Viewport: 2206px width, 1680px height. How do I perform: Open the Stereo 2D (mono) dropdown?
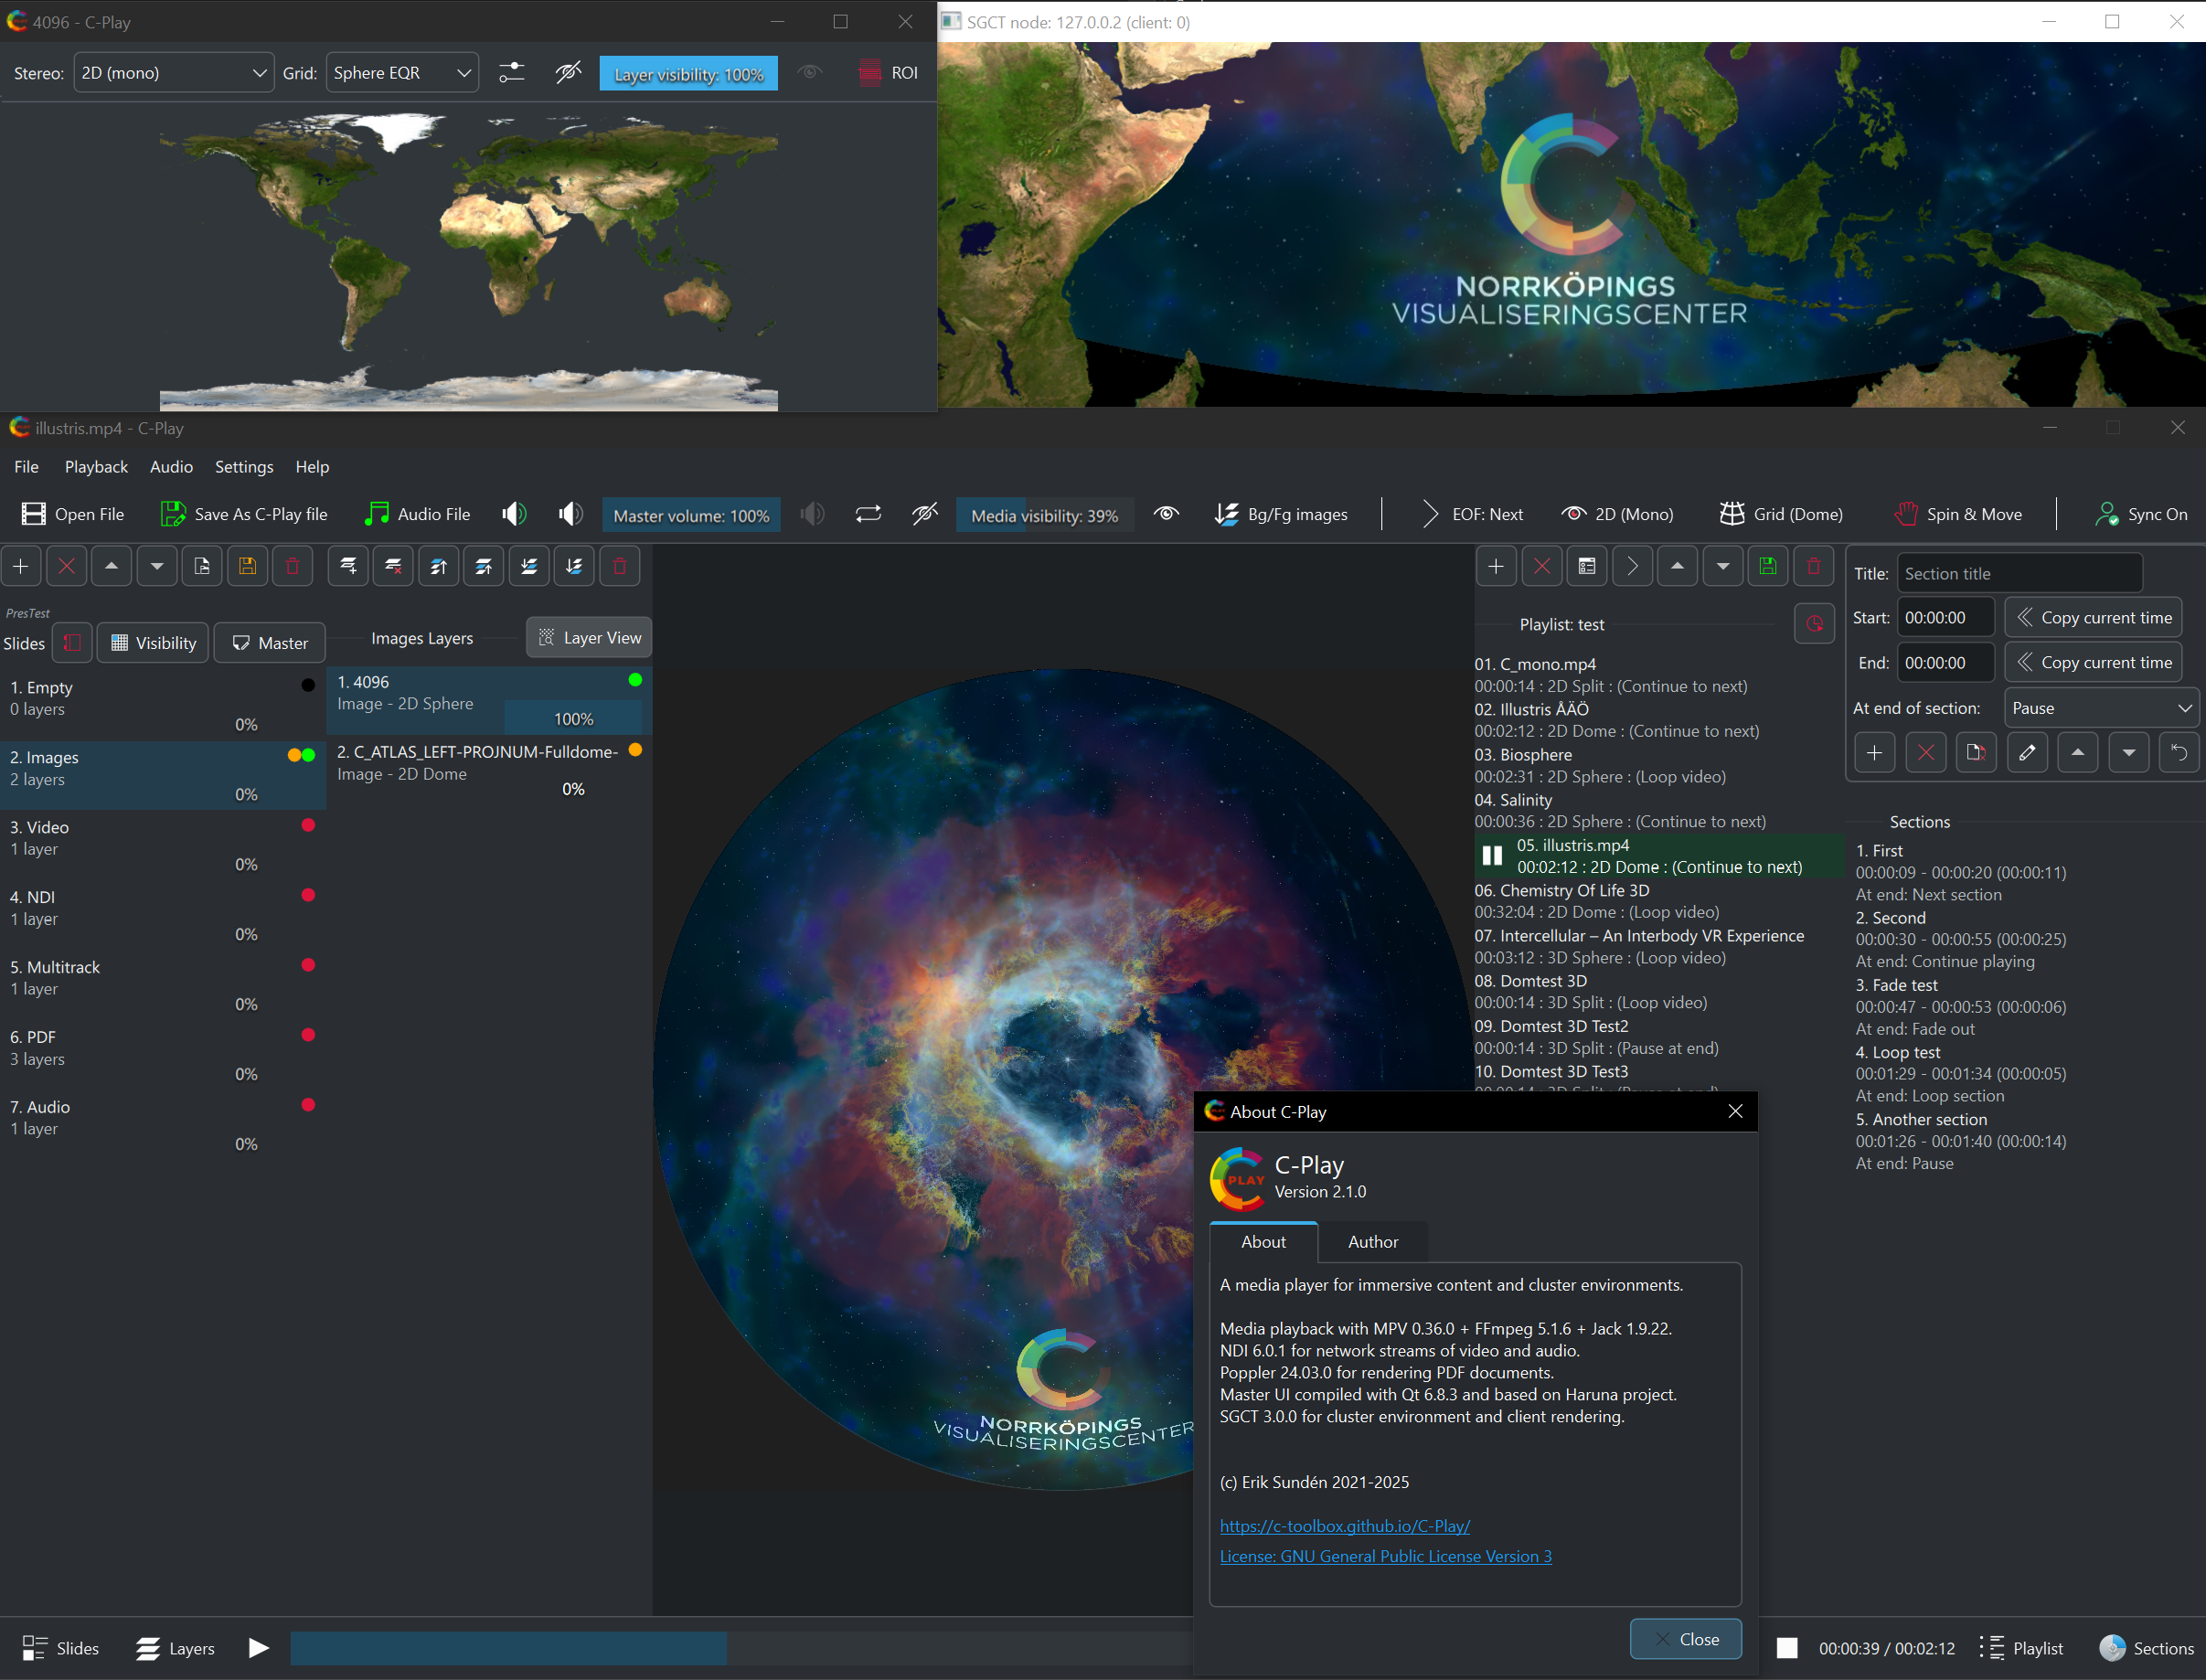173,73
